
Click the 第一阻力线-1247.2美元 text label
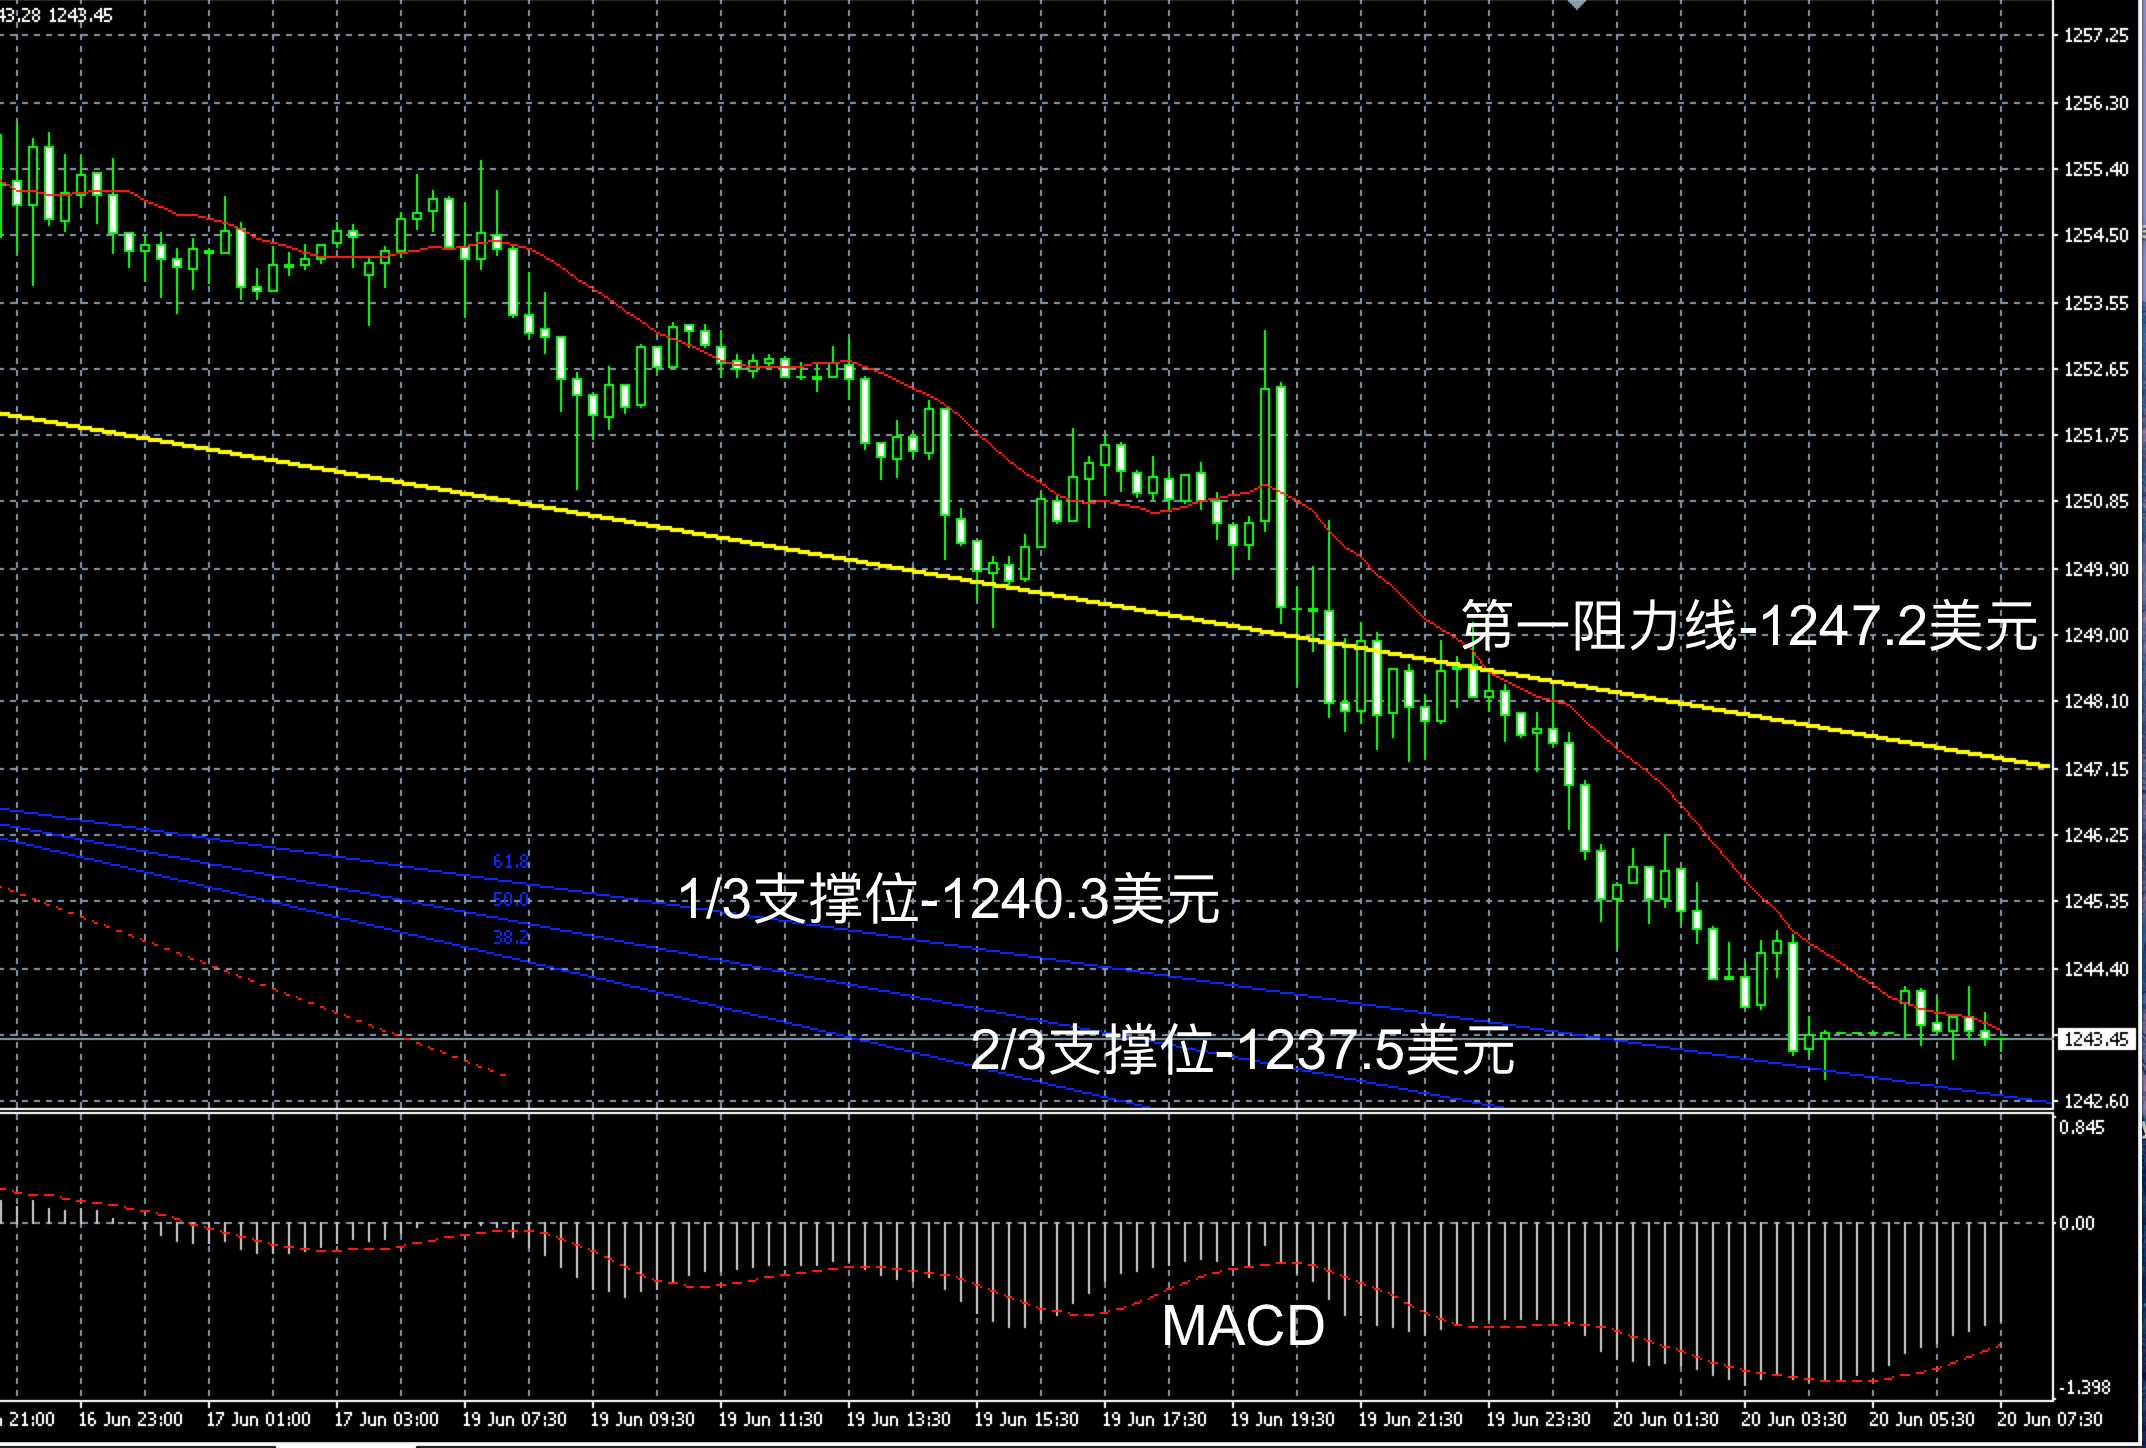tap(1749, 626)
